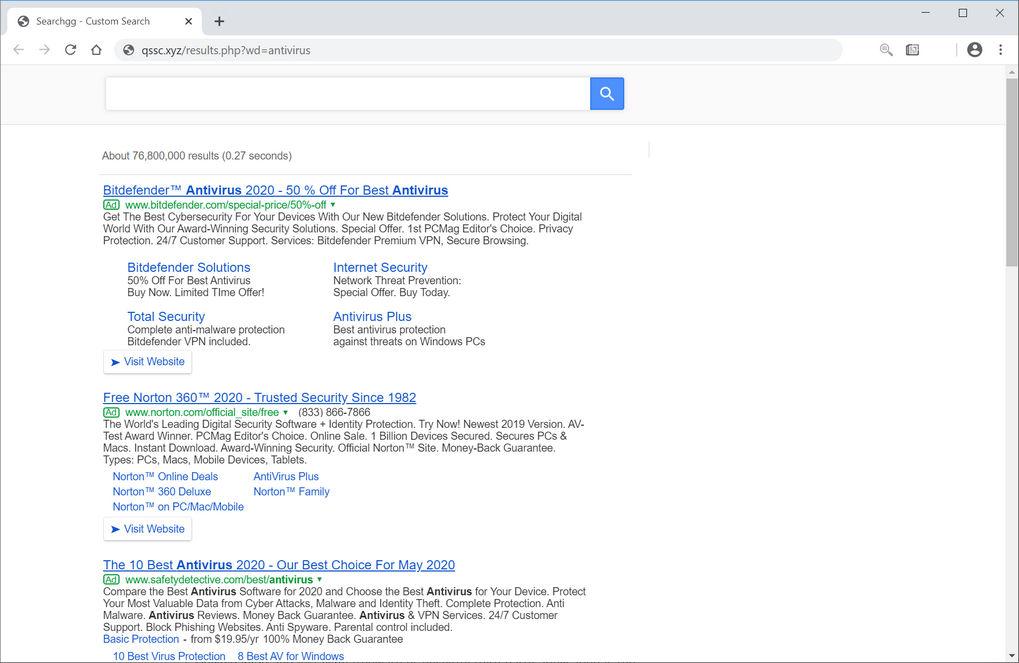Open the Bitdefender Total Security sitelink
1019x663 pixels.
coord(166,316)
